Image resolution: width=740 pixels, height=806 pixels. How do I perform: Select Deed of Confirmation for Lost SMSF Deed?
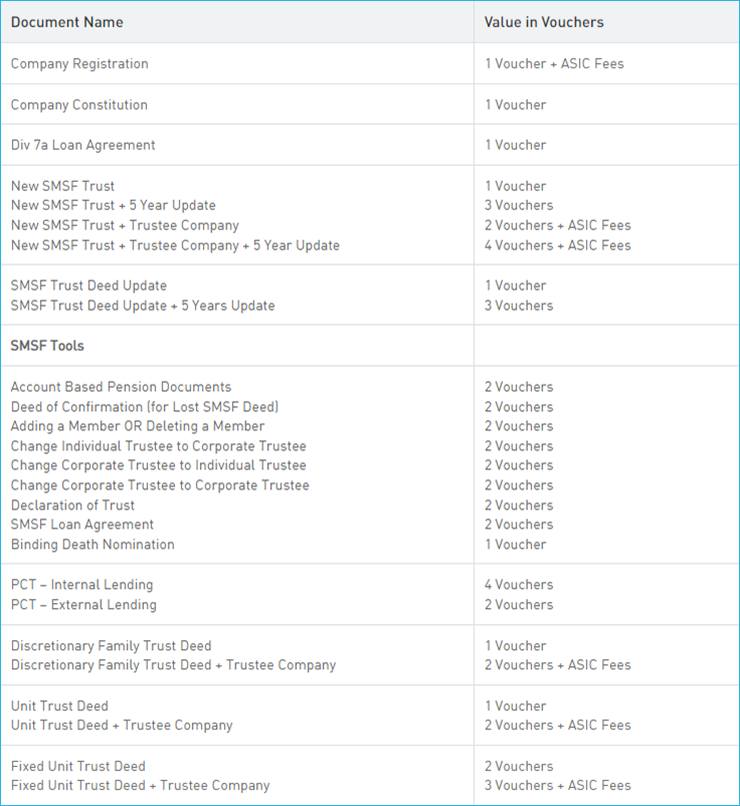(144, 407)
